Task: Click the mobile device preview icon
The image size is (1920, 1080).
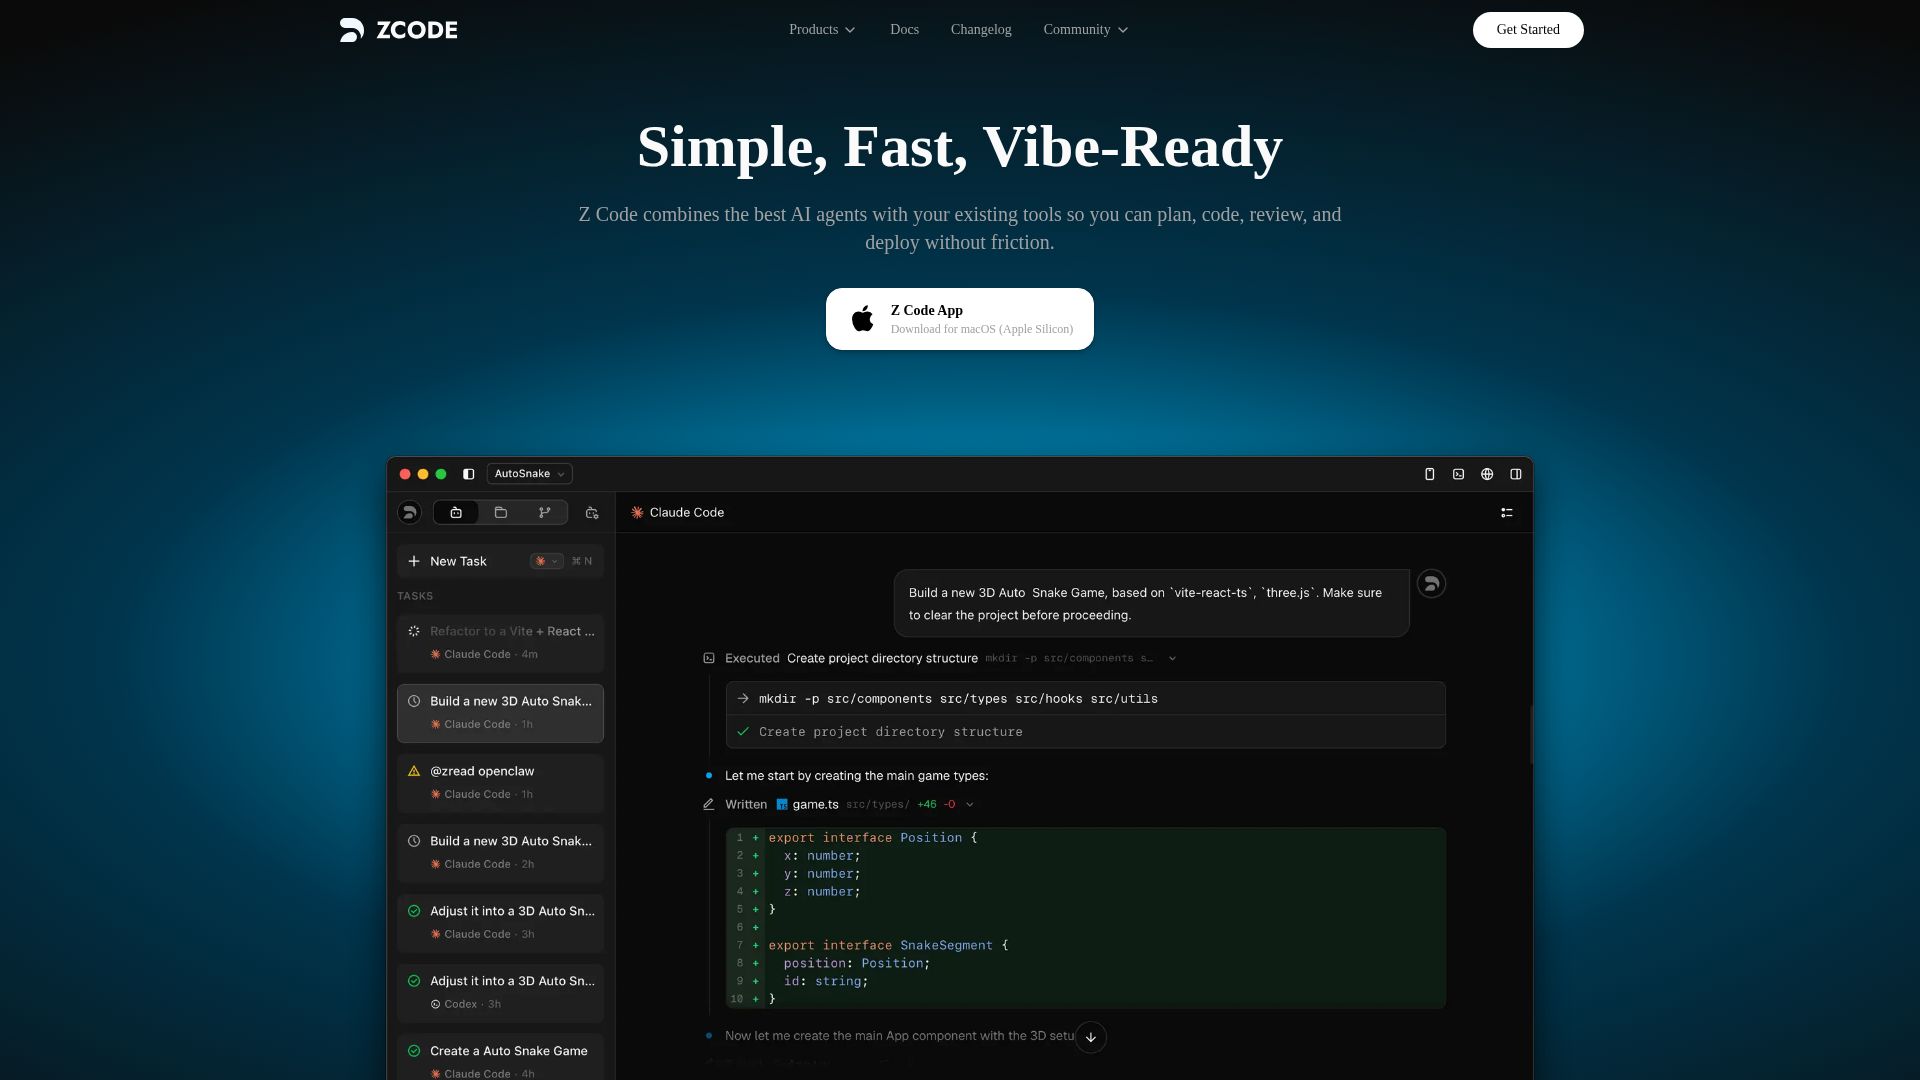Action: tap(1429, 474)
